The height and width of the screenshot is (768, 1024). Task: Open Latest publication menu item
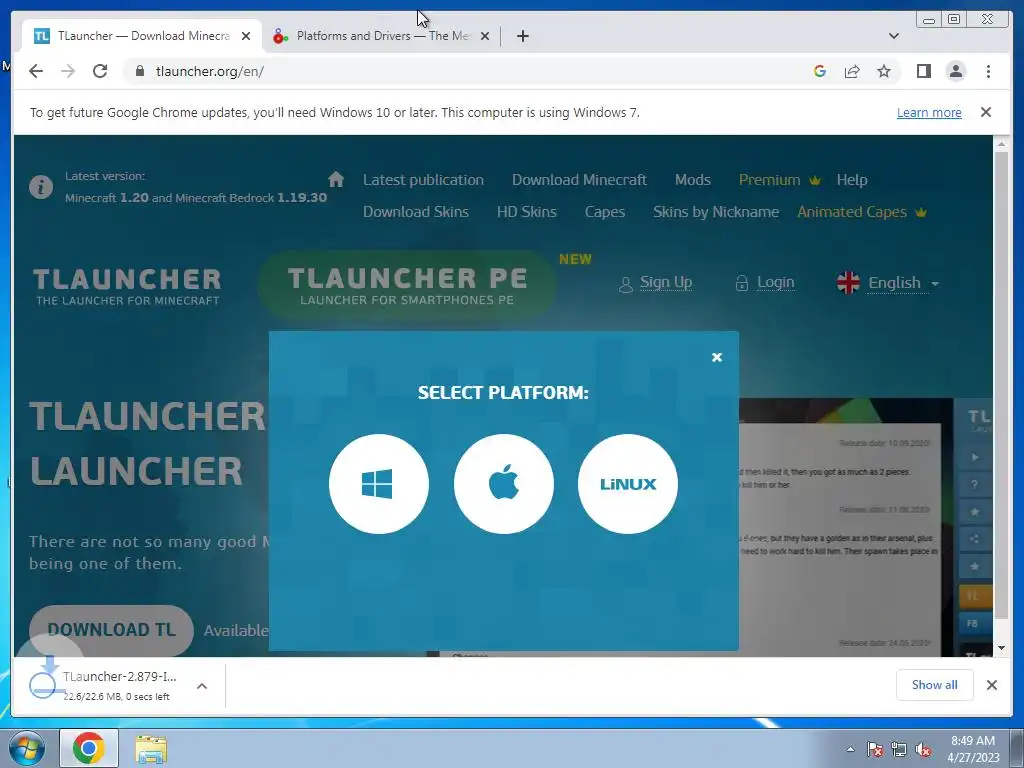[x=423, y=180]
